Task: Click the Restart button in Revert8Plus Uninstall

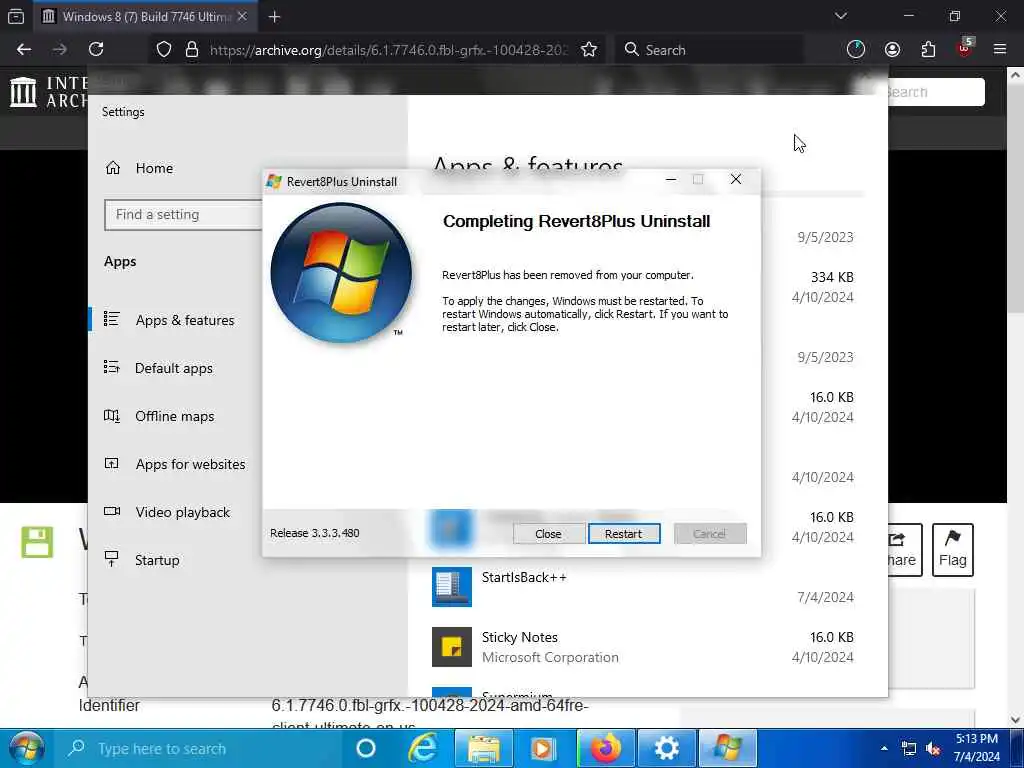Action: tap(624, 534)
